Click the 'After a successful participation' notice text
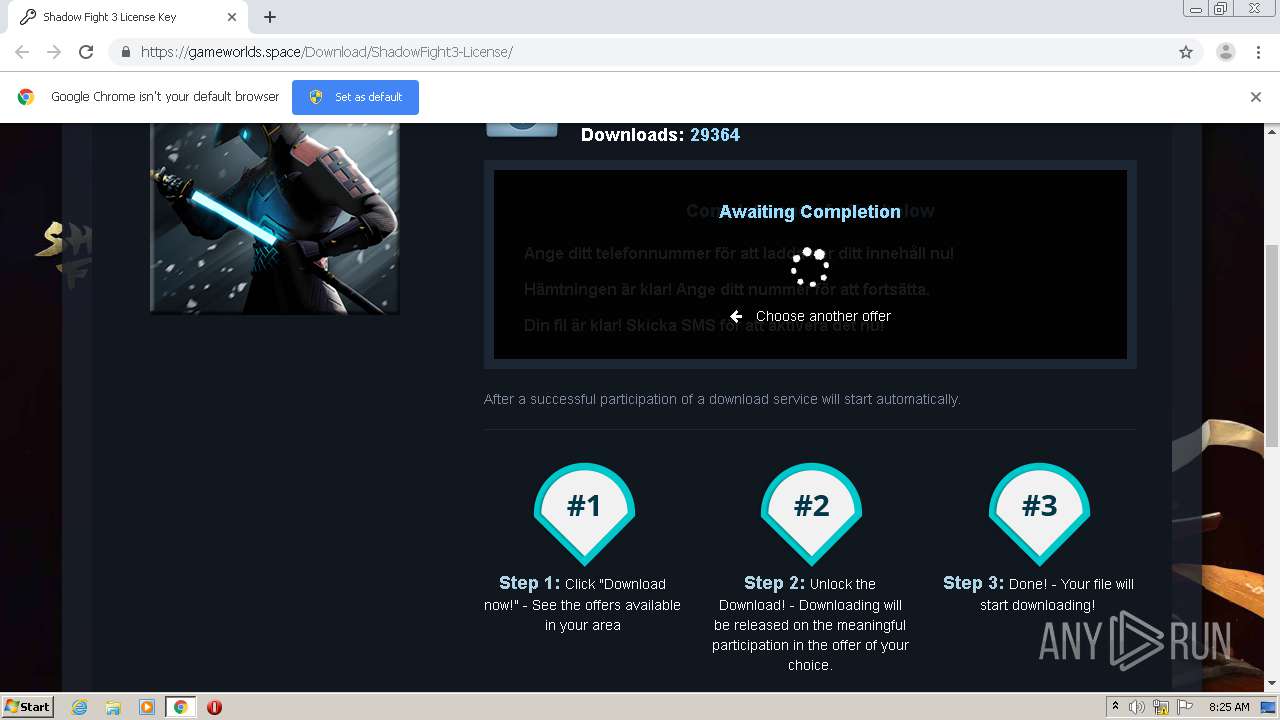Screen dimensions: 1280x720 point(722,399)
